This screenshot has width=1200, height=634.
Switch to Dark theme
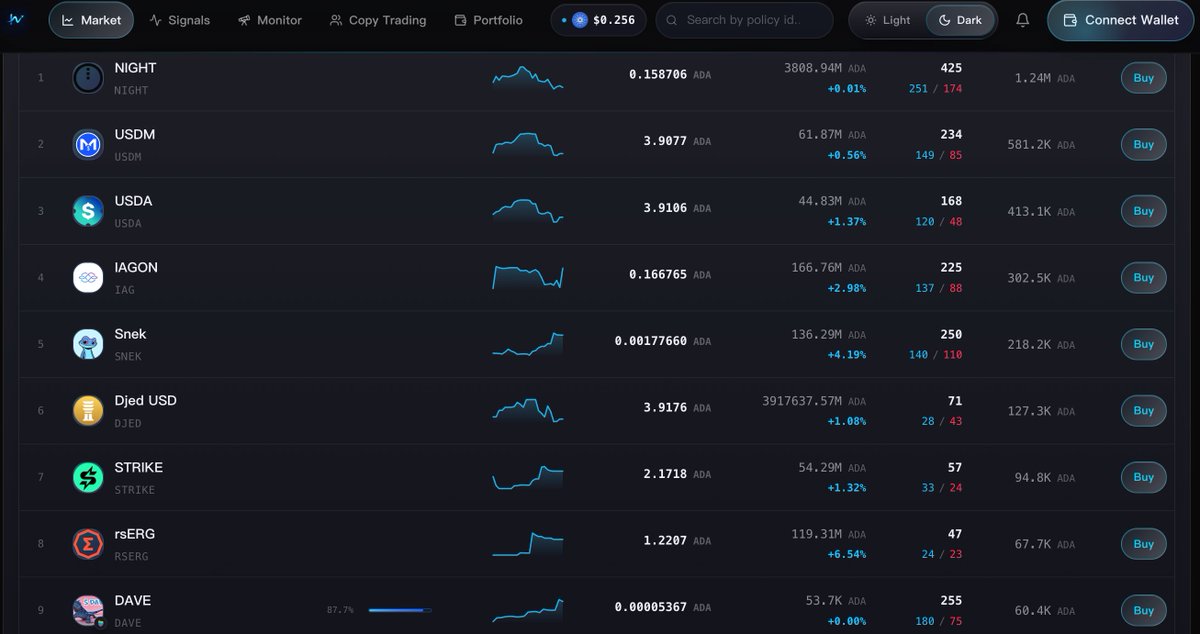pos(960,20)
